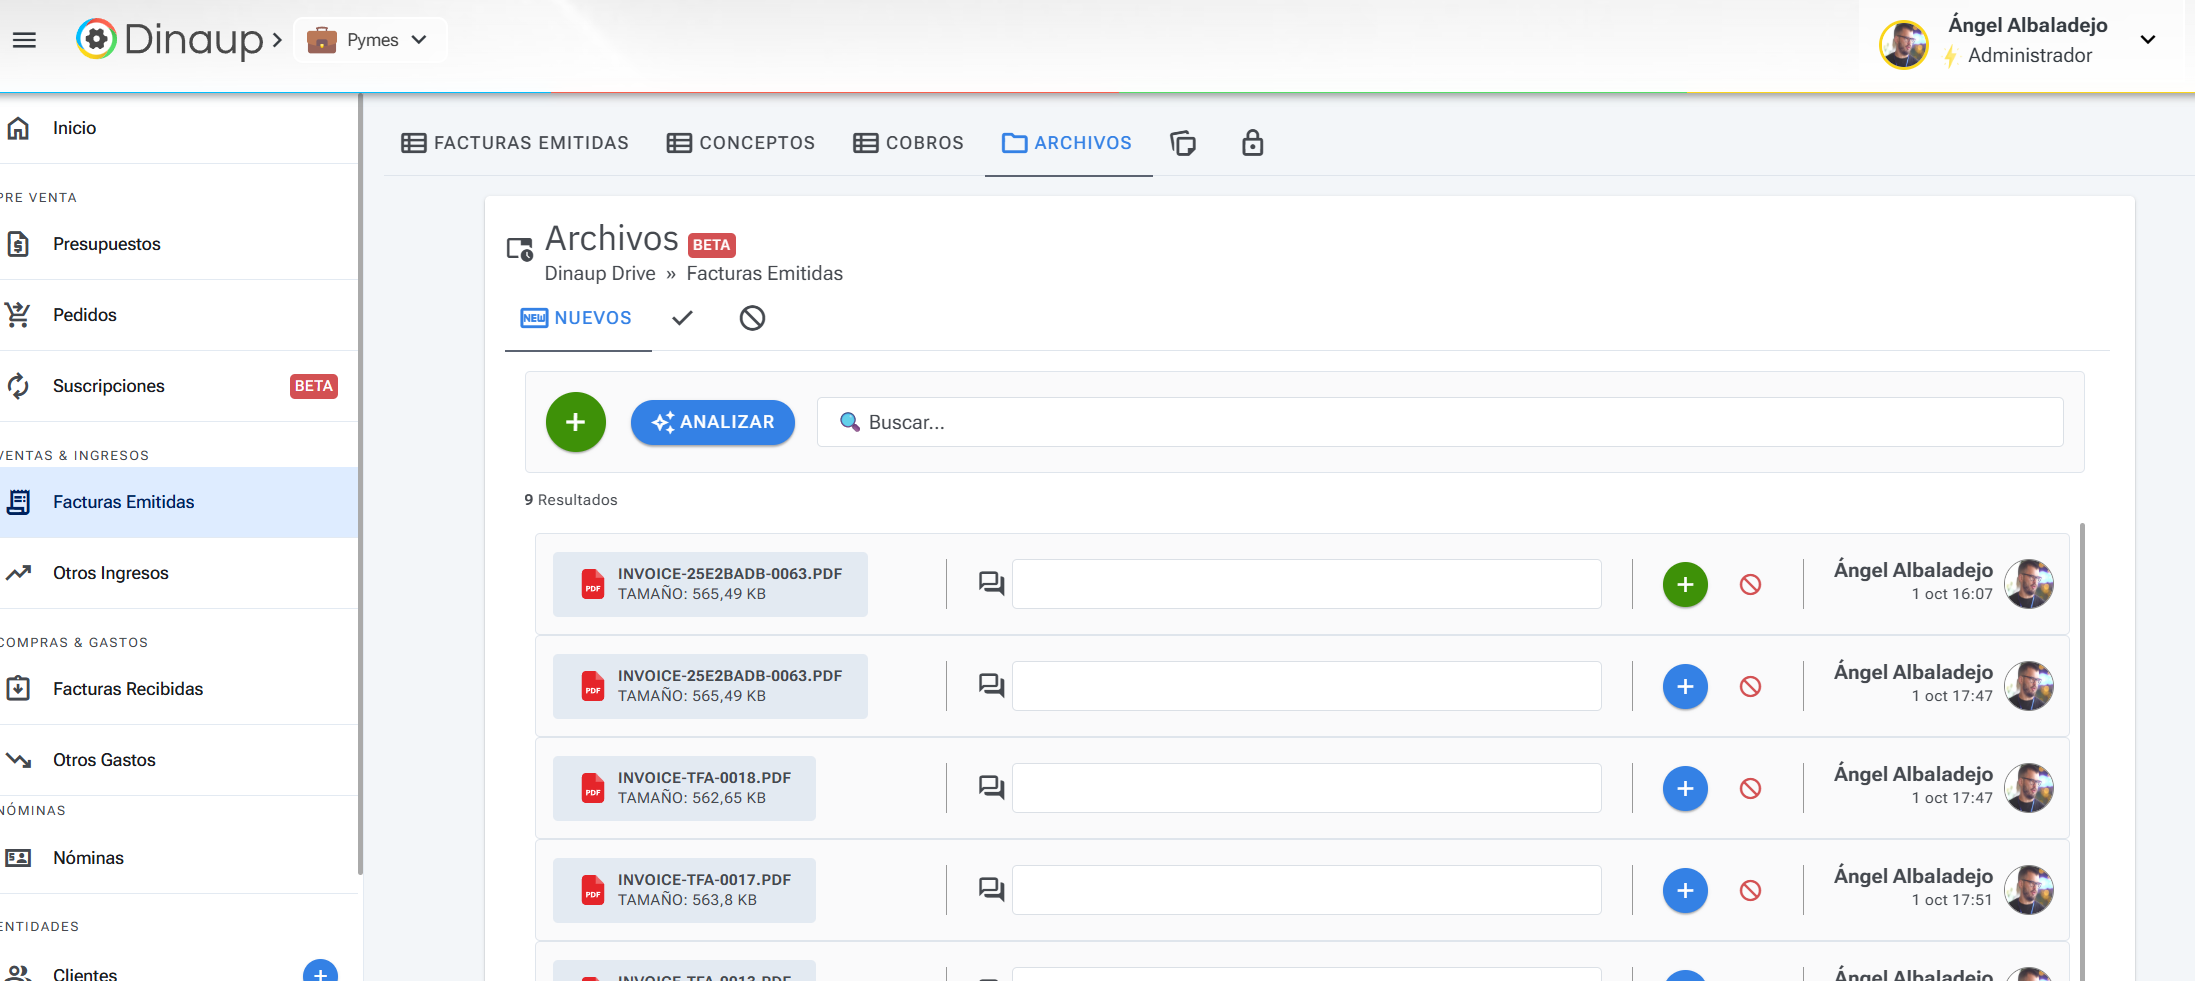2195x981 pixels.
Task: Switch to the Cobros tab
Action: [x=908, y=143]
